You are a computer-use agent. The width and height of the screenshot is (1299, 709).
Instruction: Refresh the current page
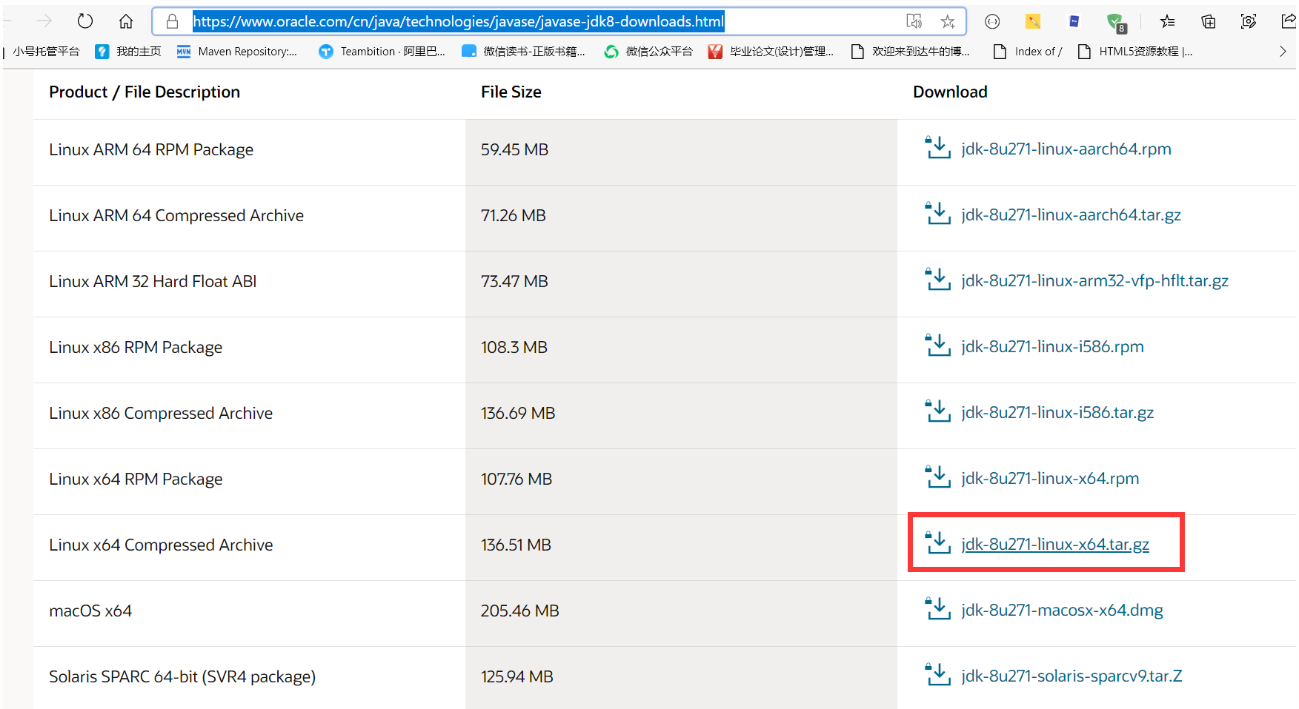point(85,21)
